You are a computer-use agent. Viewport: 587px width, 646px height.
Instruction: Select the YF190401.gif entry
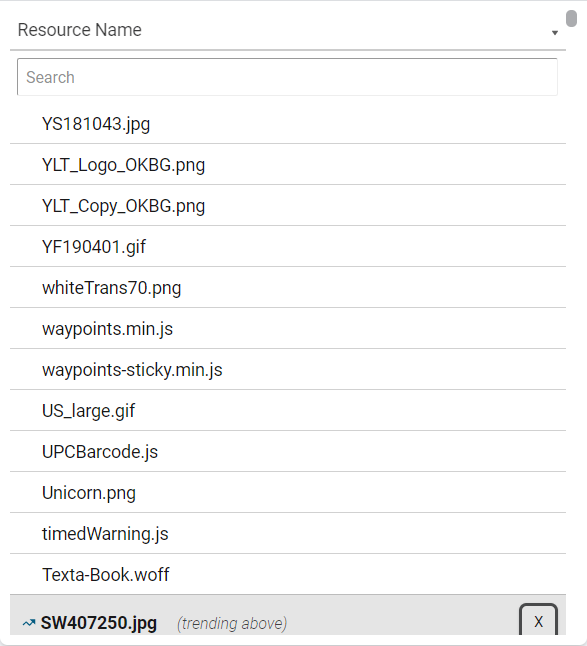click(288, 246)
